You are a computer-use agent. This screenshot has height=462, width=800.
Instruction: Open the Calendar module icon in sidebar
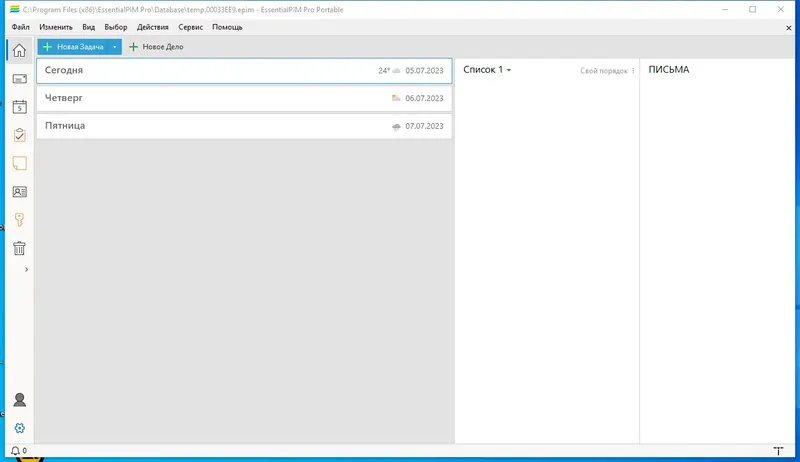[19, 107]
